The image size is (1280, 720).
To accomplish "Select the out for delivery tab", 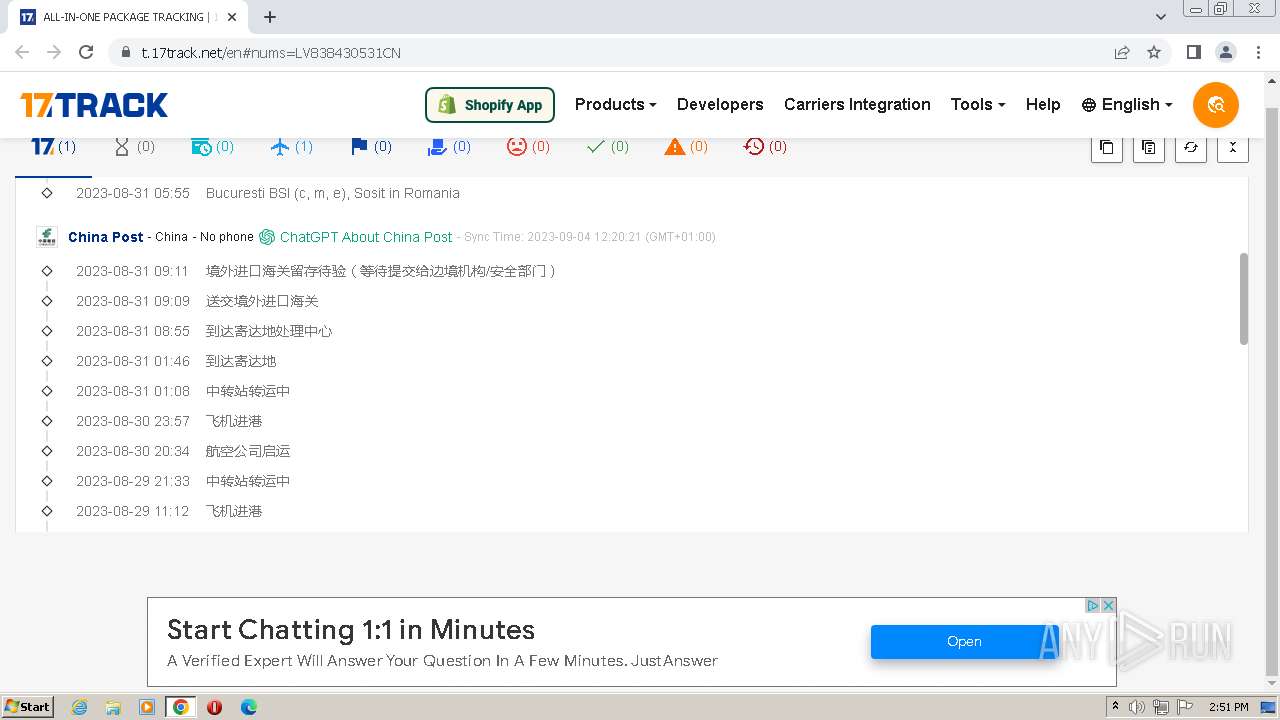I will point(449,147).
